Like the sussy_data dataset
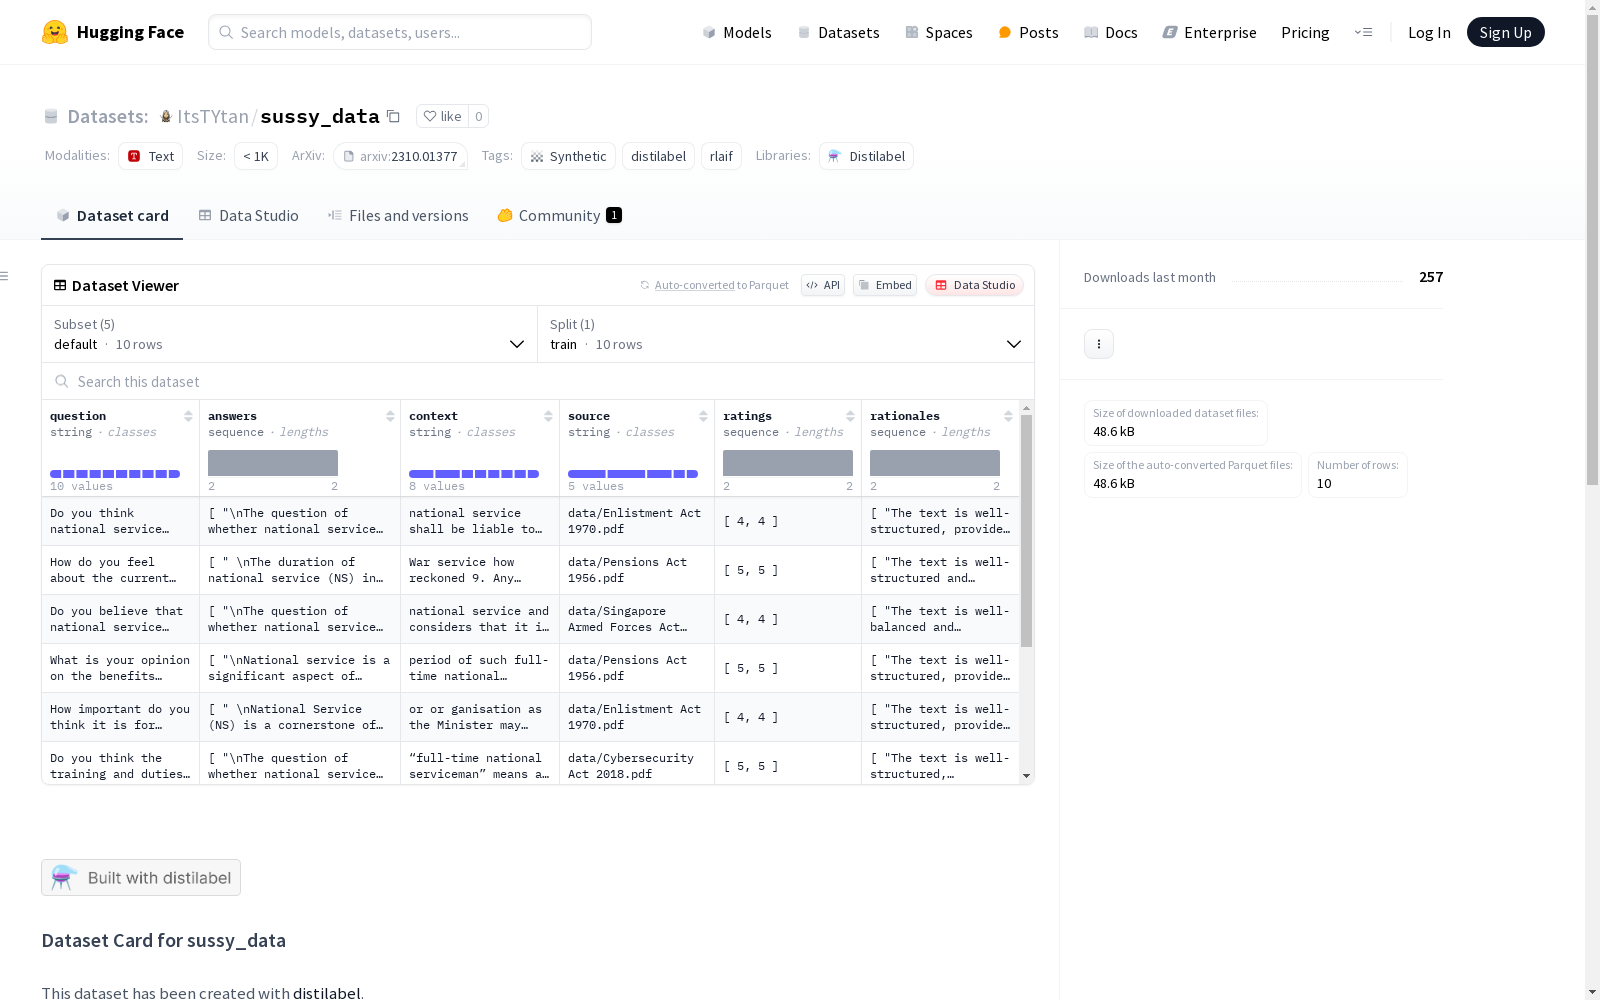This screenshot has width=1600, height=1000. [x=442, y=116]
